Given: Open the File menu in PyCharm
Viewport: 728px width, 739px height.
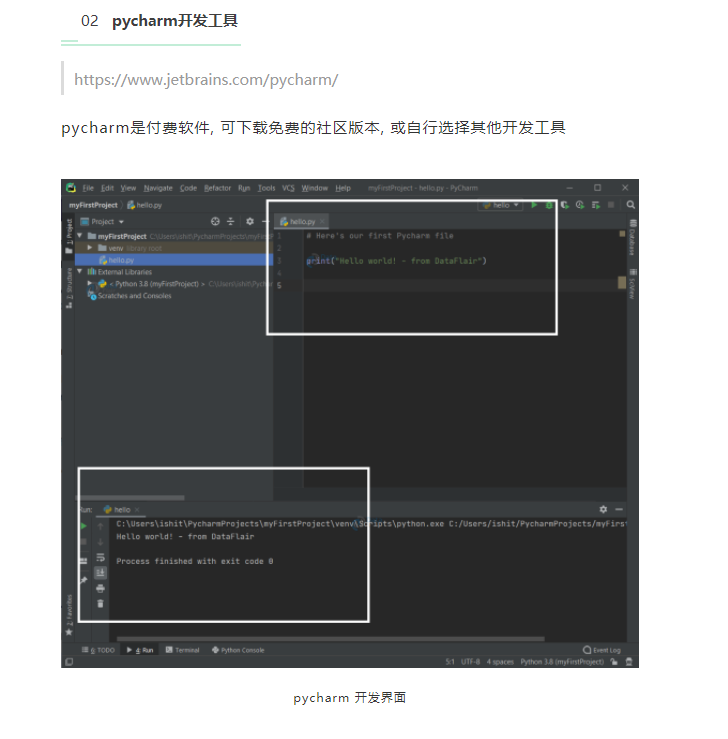Looking at the screenshot, I should pos(88,188).
